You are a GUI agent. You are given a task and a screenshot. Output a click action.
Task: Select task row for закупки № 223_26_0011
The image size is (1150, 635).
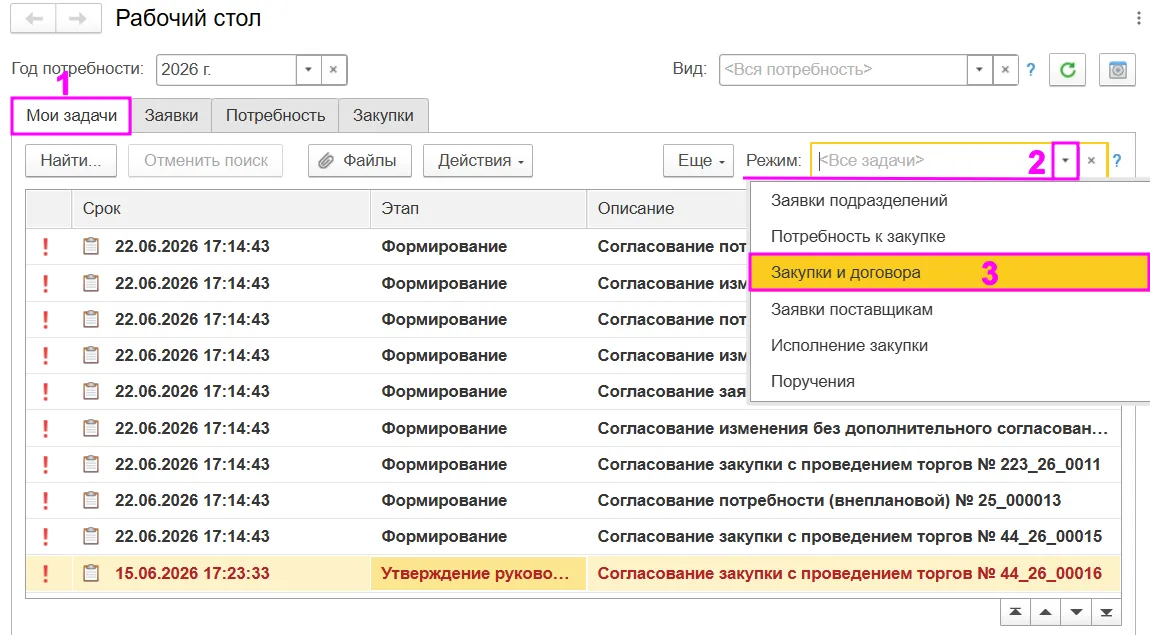(573, 464)
